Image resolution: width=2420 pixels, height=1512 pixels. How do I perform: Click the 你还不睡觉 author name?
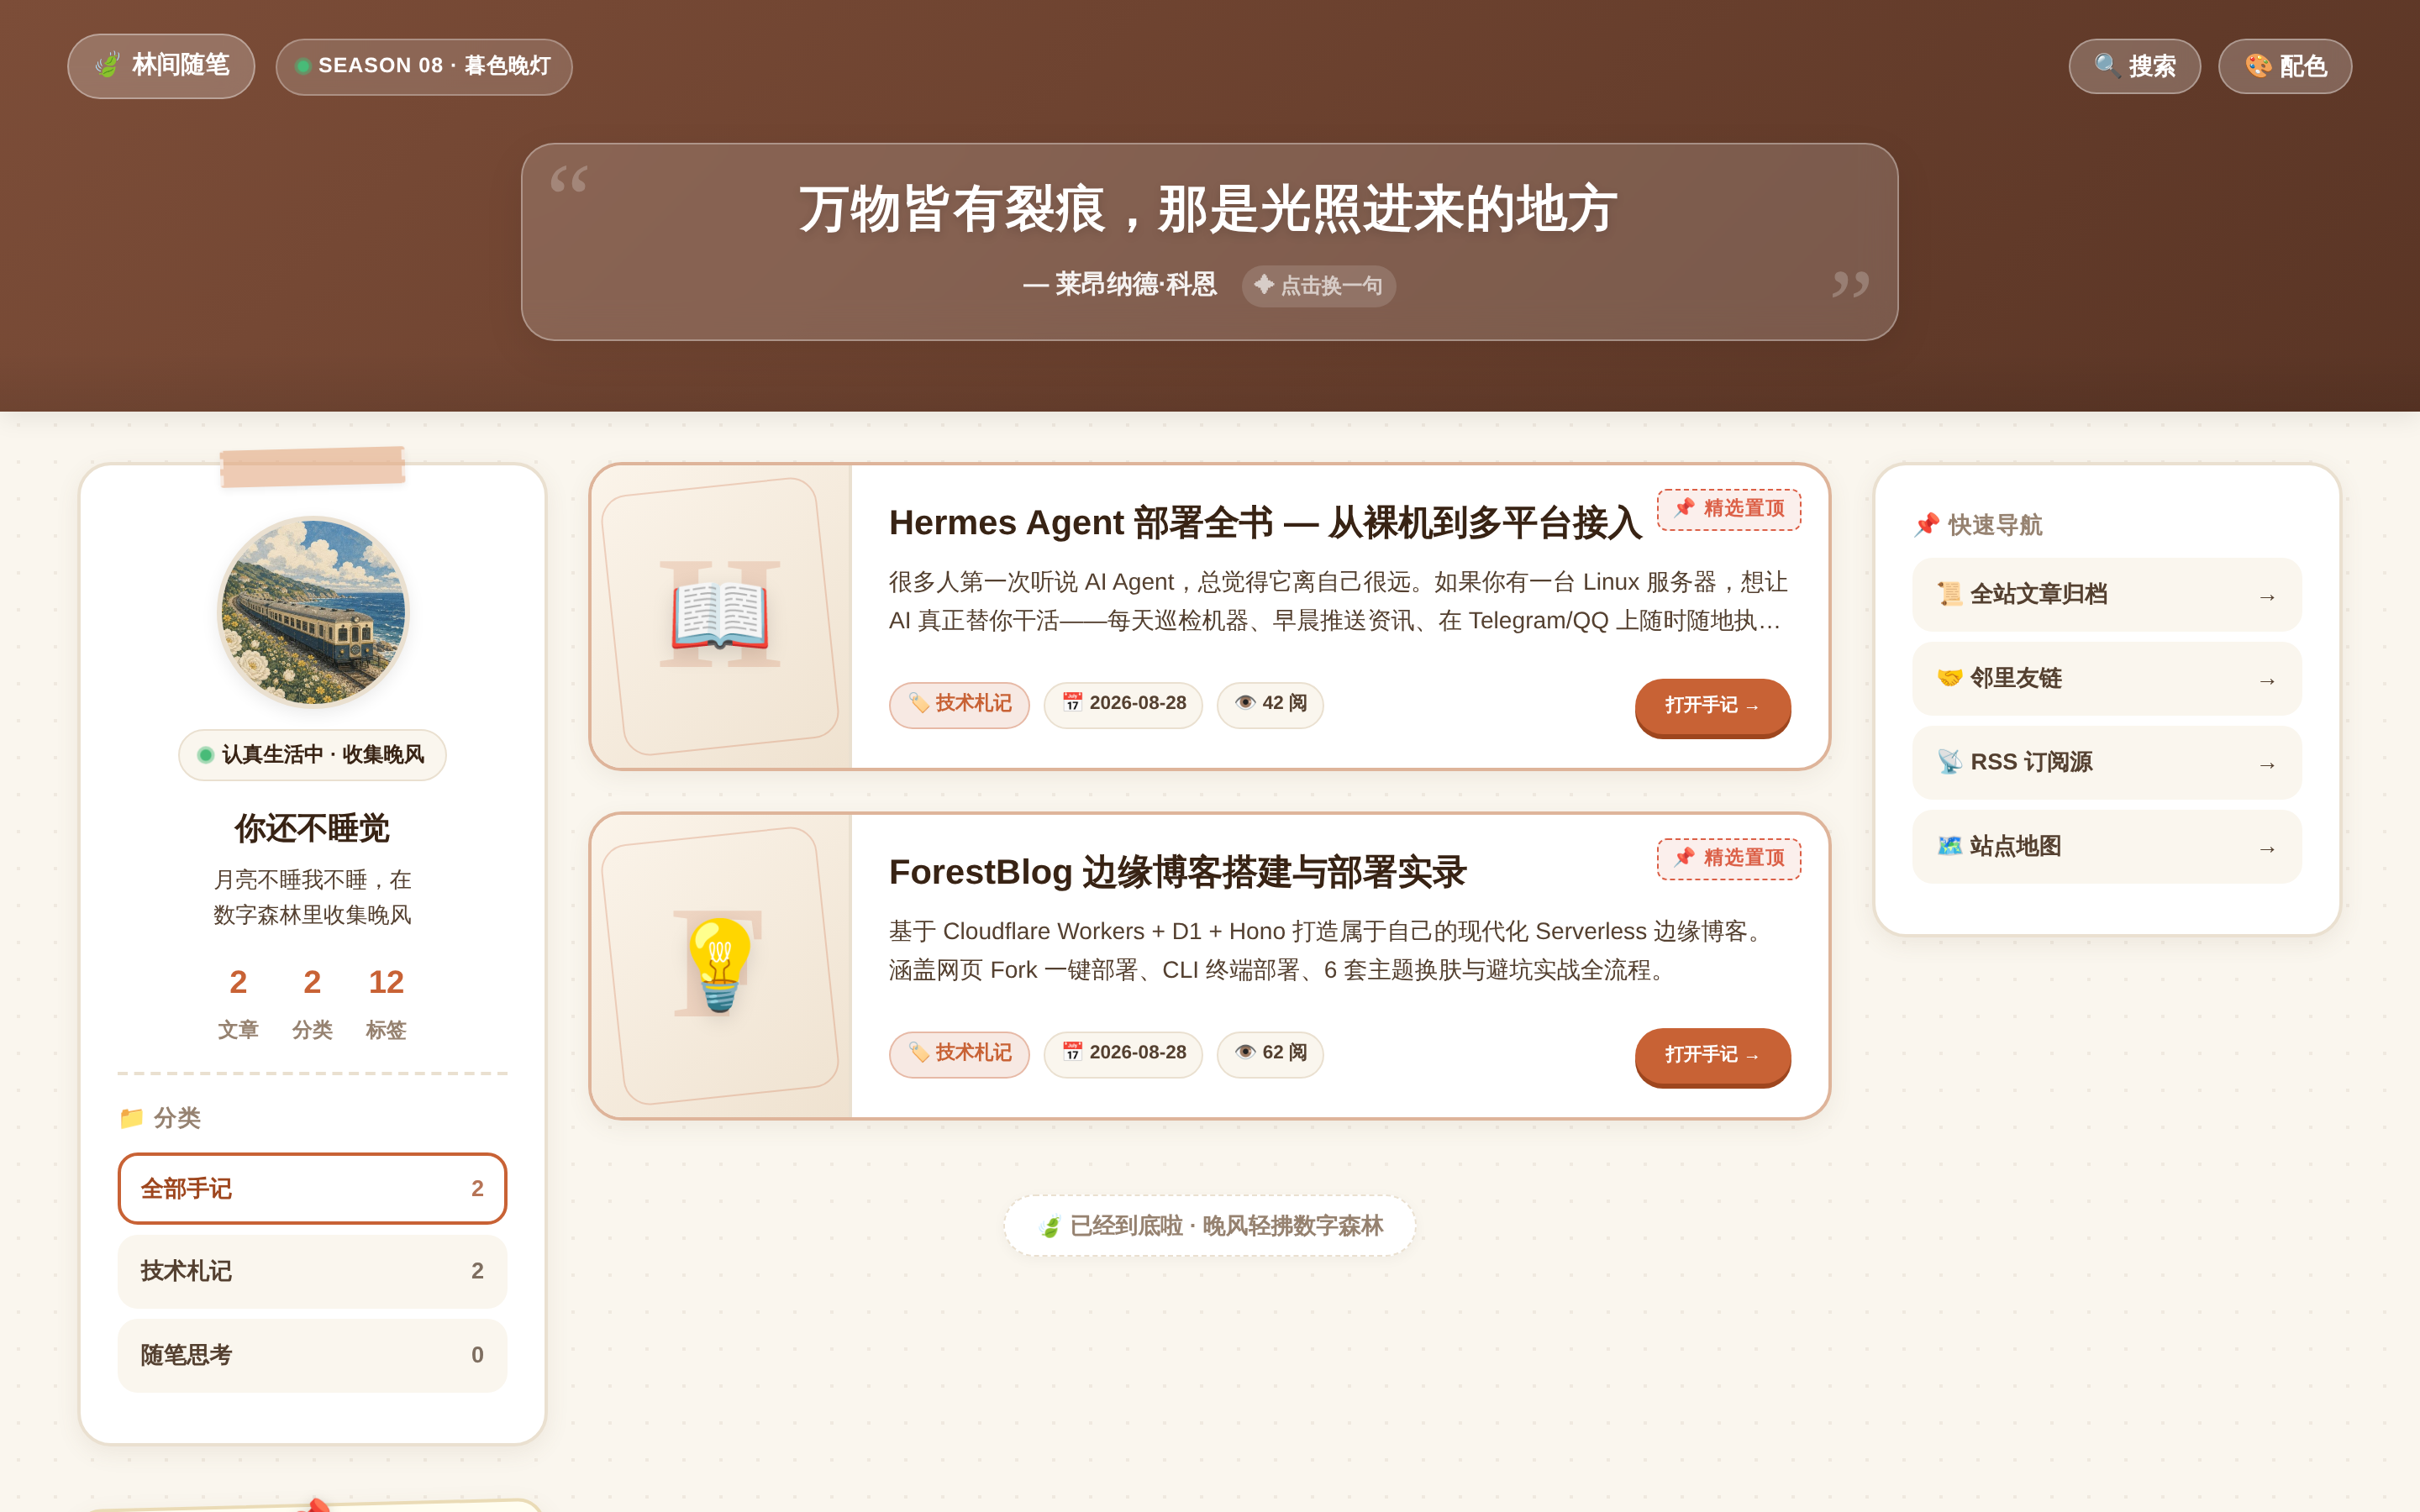coord(312,828)
